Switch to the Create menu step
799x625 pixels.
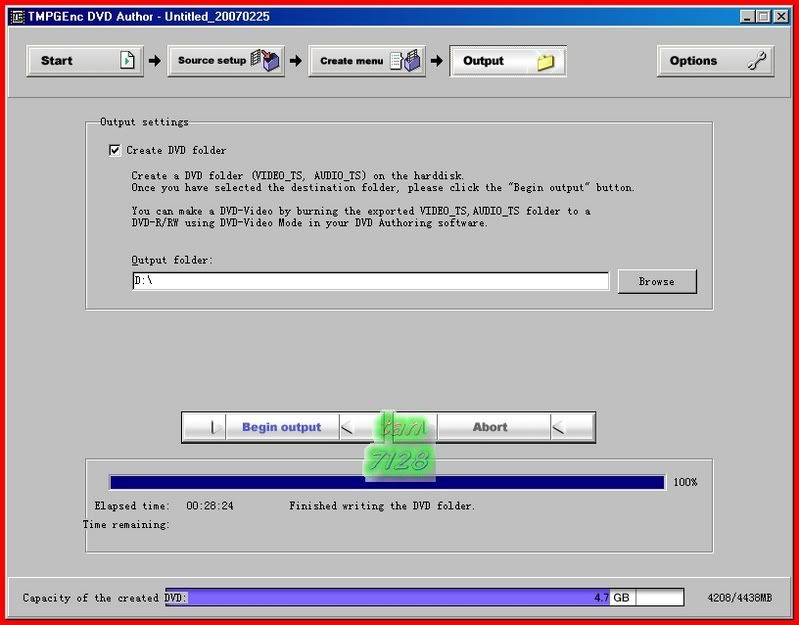pyautogui.click(x=367, y=61)
